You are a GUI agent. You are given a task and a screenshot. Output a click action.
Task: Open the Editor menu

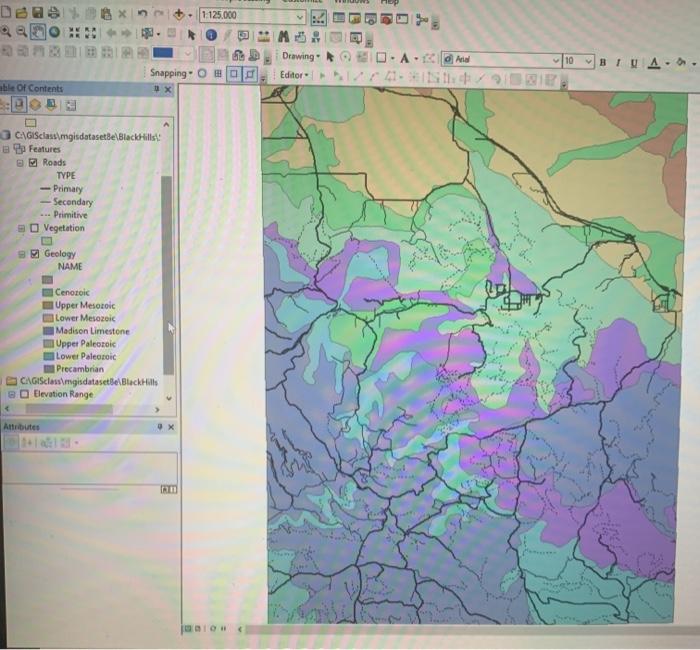pos(294,75)
